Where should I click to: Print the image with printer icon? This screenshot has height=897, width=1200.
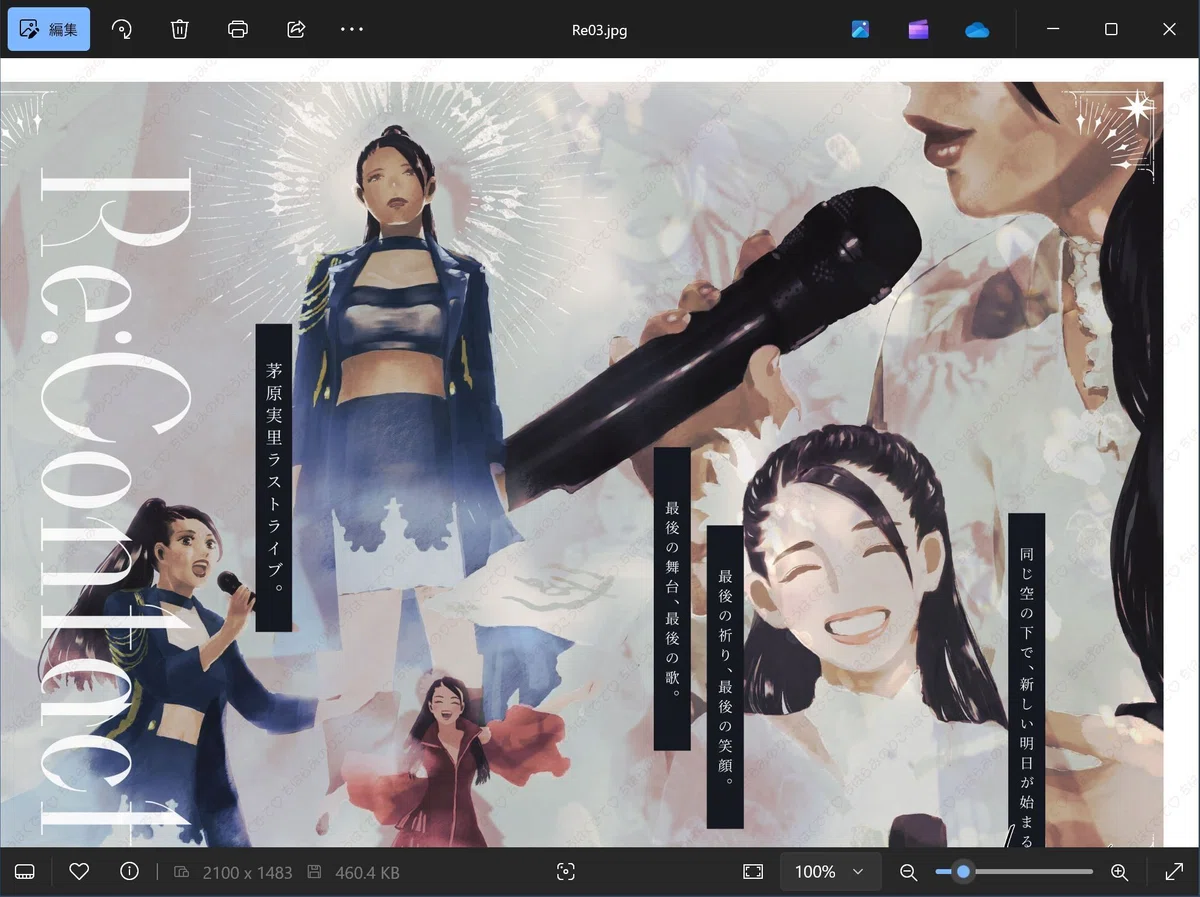[x=238, y=29]
